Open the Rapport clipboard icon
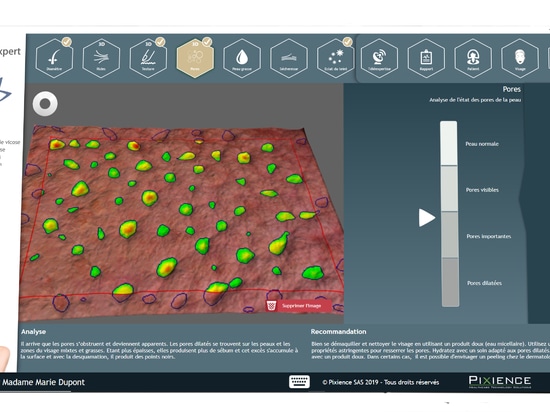 pyautogui.click(x=426, y=59)
